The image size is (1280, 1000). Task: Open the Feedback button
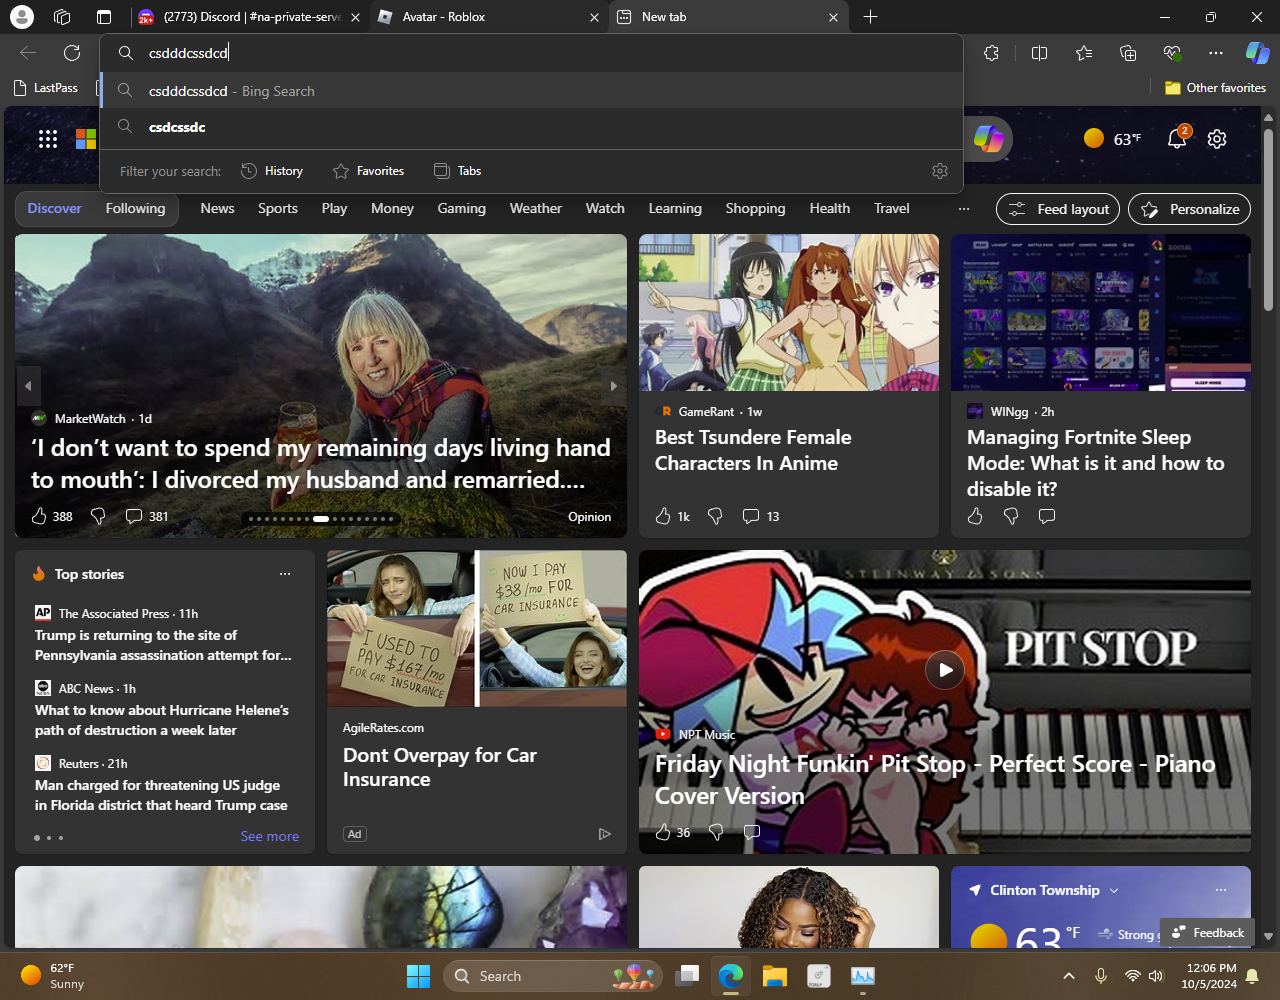(1208, 932)
